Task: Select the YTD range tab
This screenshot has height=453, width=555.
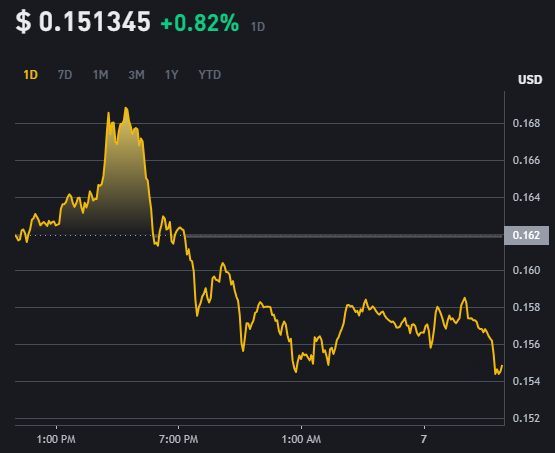Action: pyautogui.click(x=210, y=75)
